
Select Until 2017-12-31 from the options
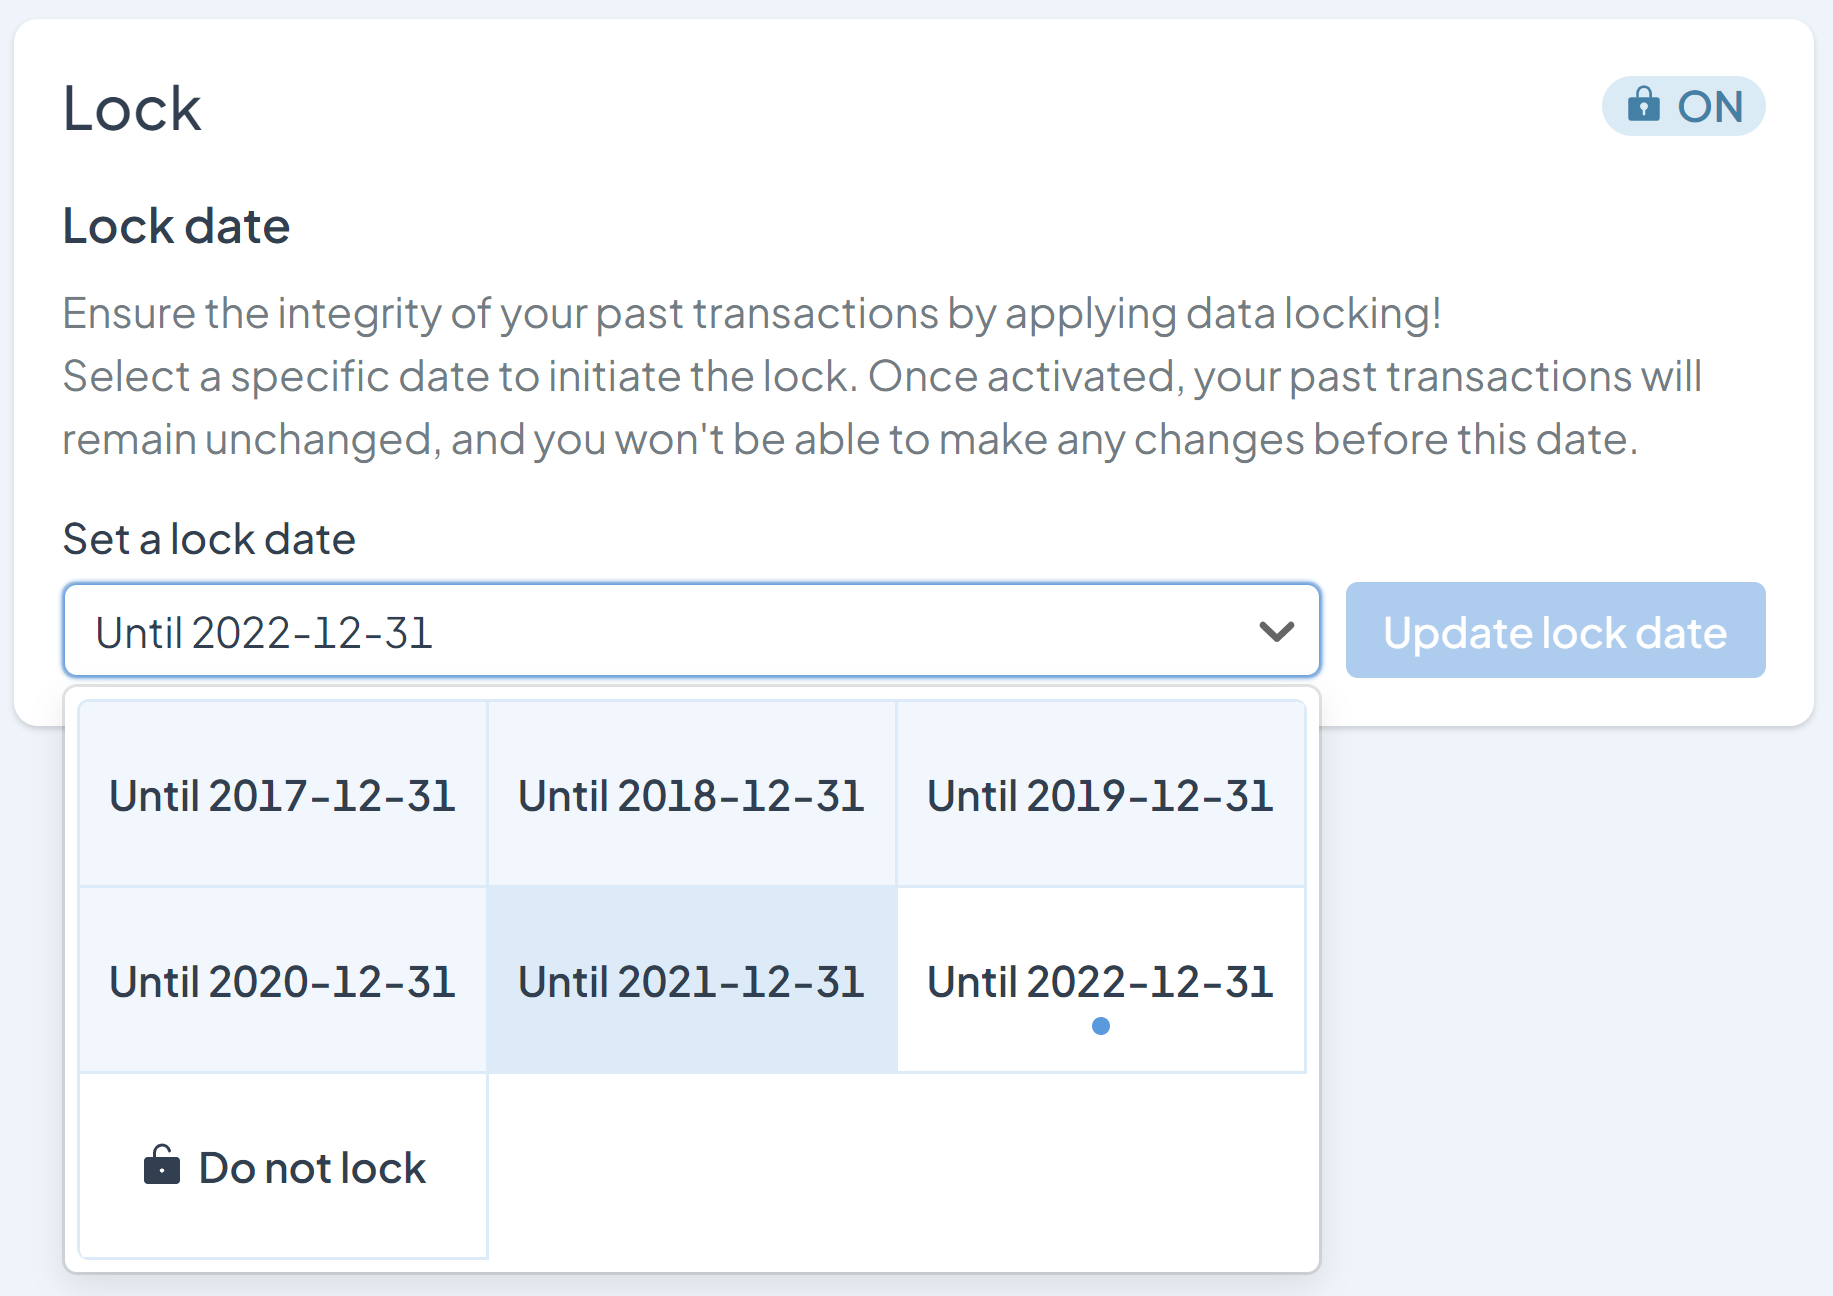282,795
